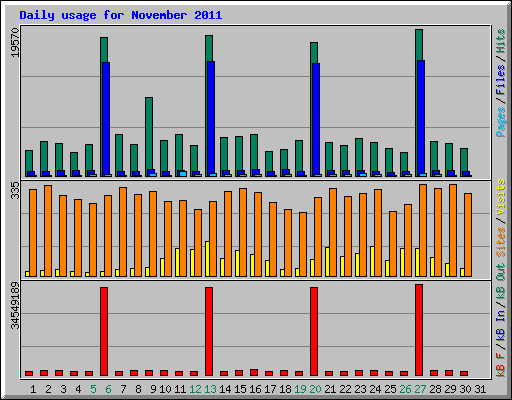Select the 34549189 kB axis value

pos(15,305)
